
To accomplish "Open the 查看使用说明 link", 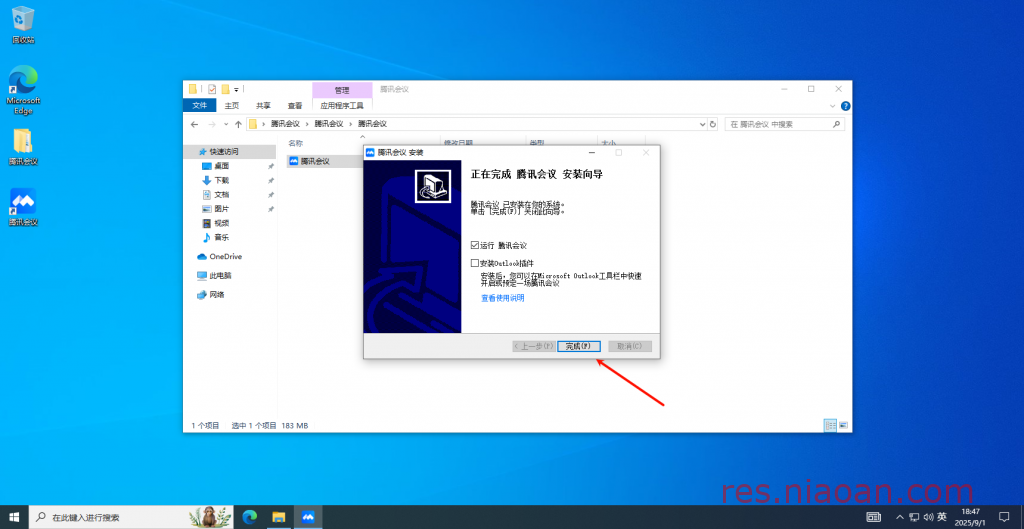I will click(x=503, y=298).
